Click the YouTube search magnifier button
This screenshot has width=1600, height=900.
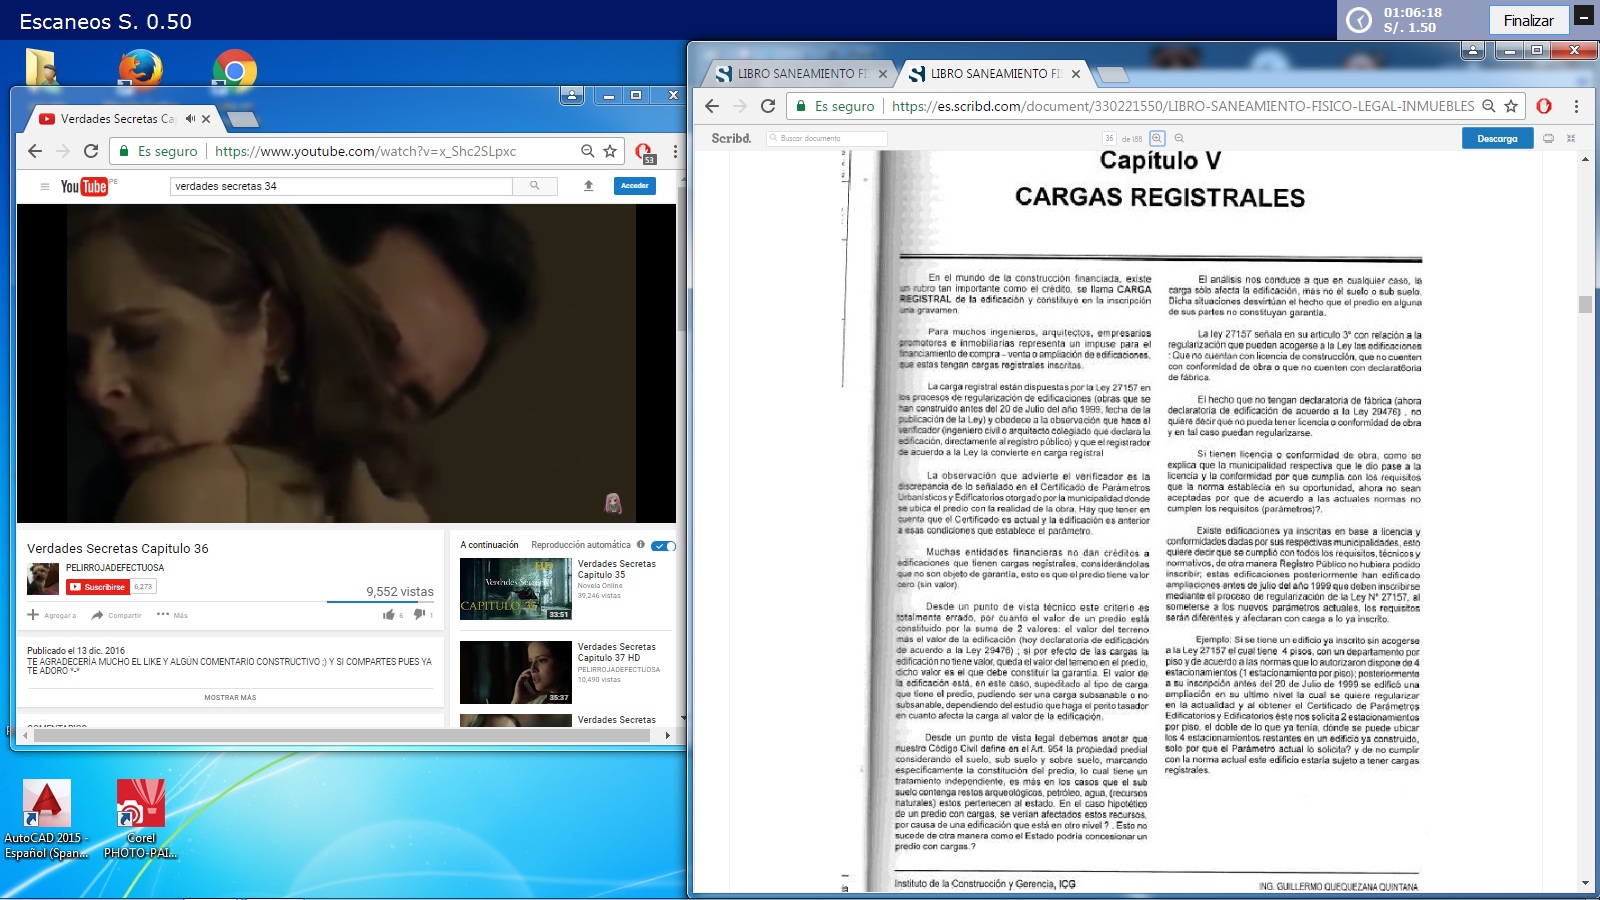coord(535,185)
